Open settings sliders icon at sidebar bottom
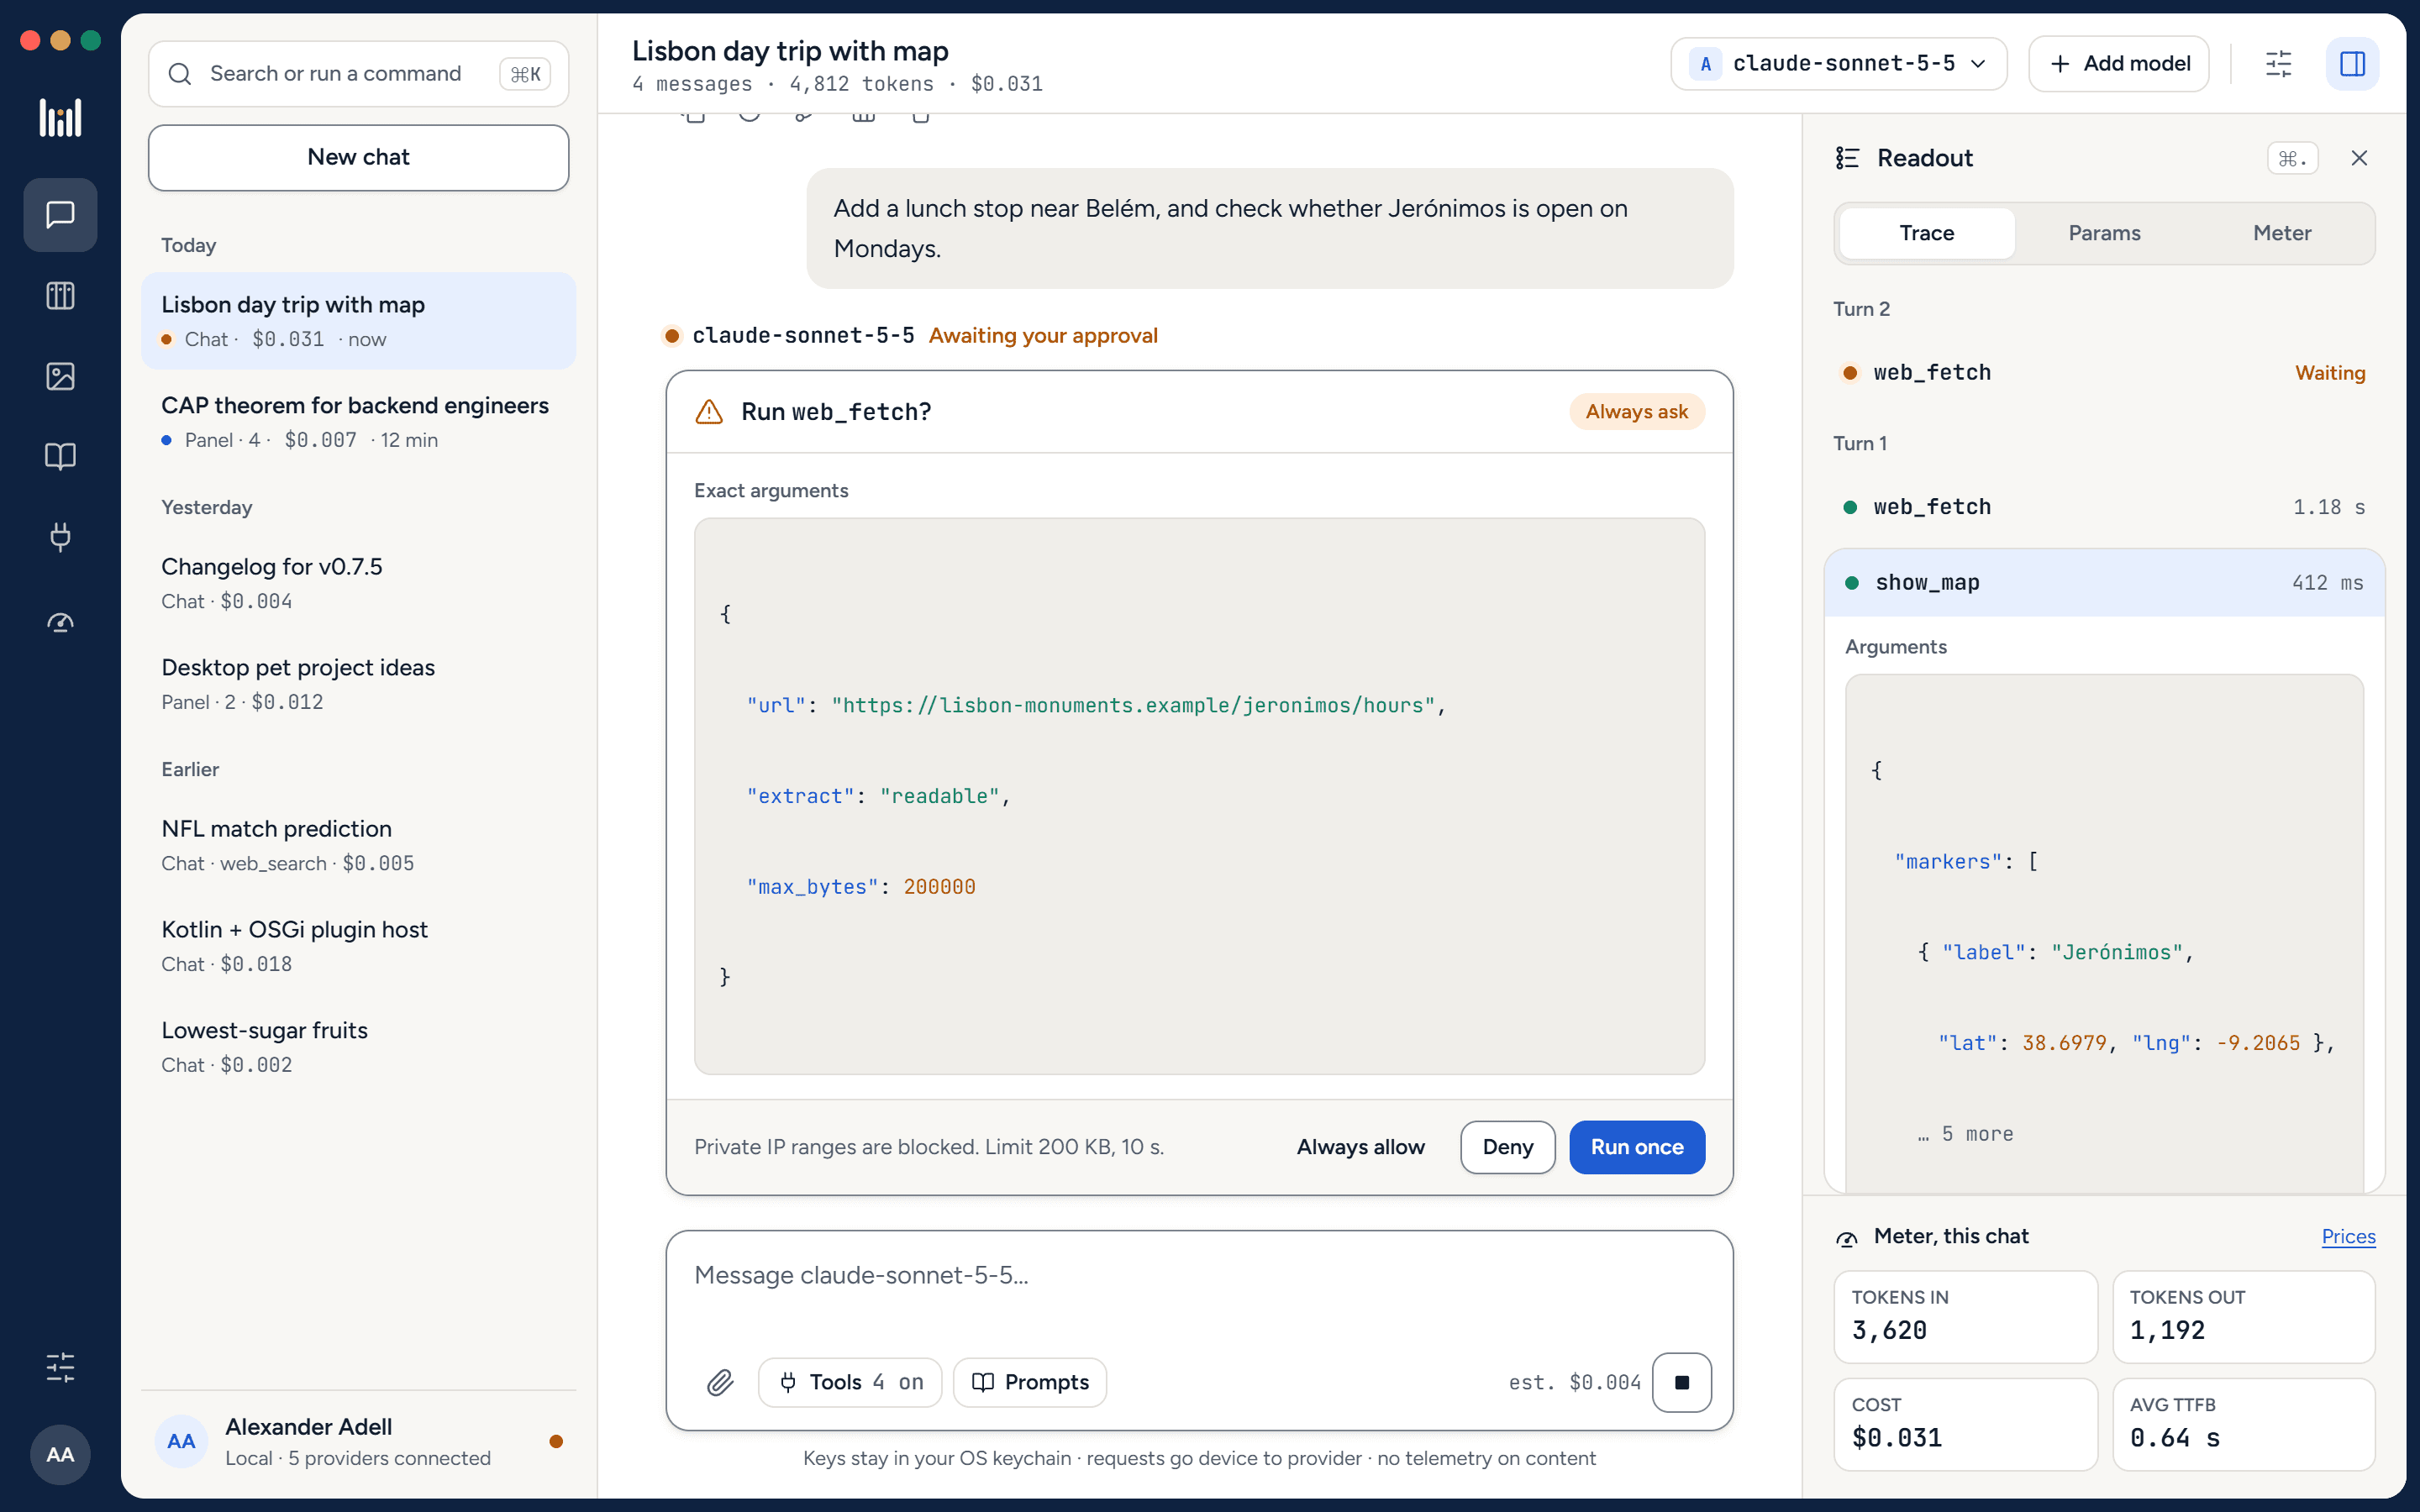The width and height of the screenshot is (2420, 1512). [x=60, y=1367]
